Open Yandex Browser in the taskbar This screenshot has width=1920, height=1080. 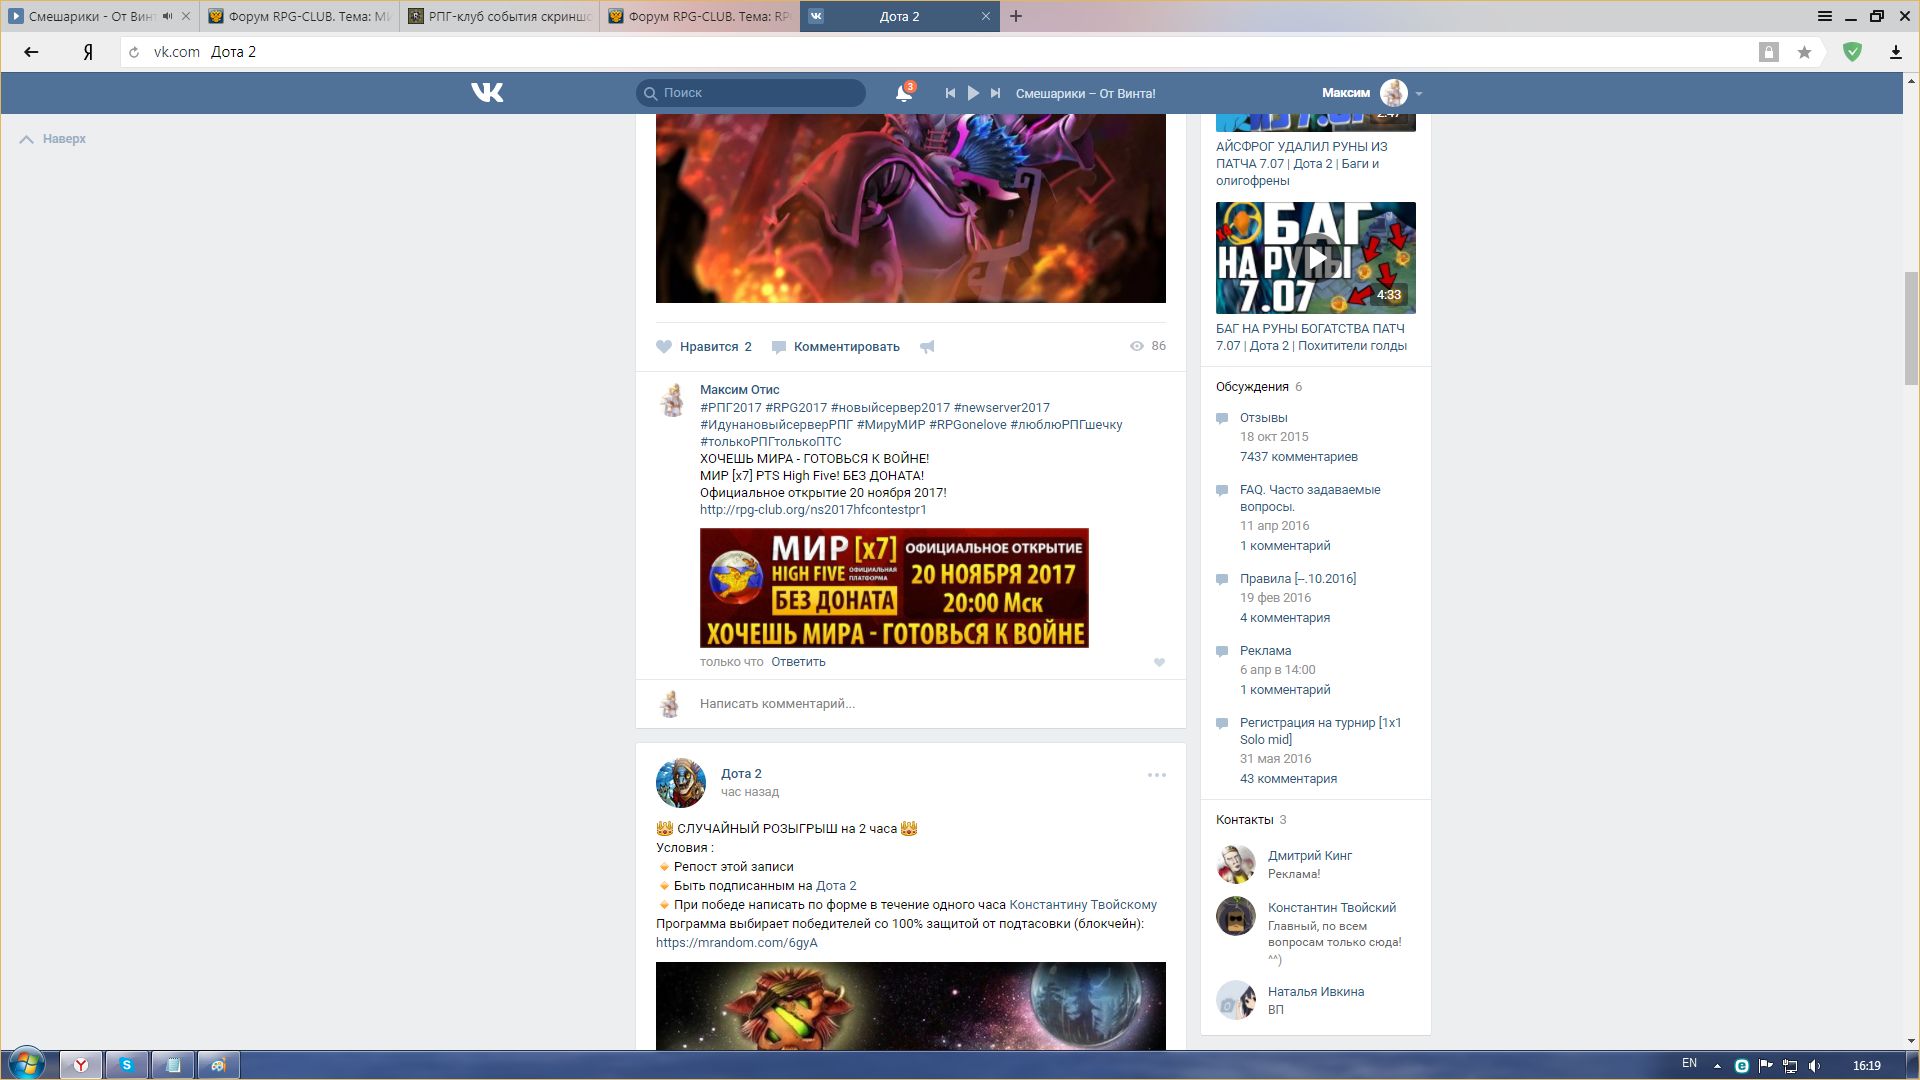pyautogui.click(x=81, y=1065)
